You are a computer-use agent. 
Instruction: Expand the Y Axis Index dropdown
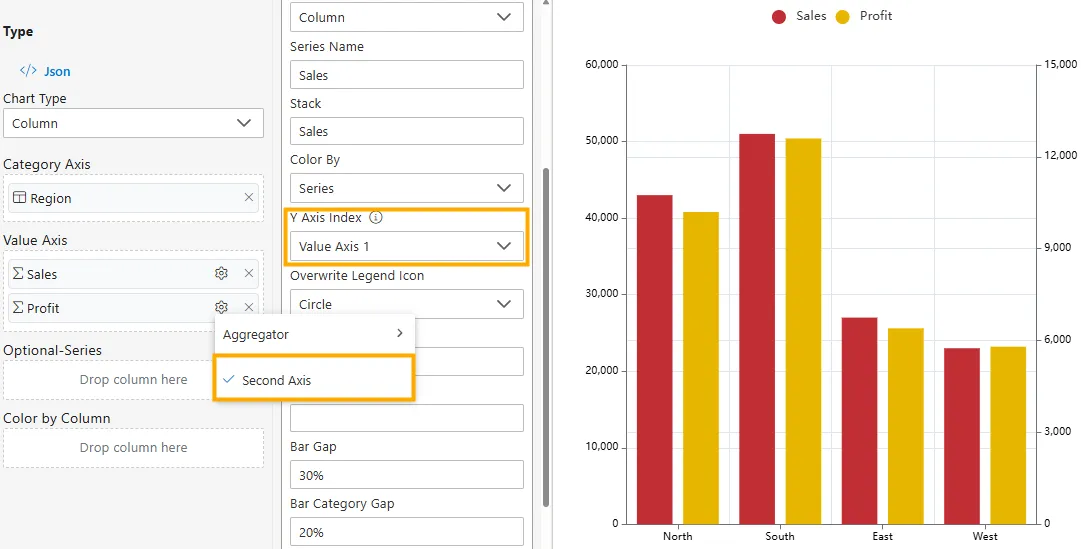click(406, 246)
